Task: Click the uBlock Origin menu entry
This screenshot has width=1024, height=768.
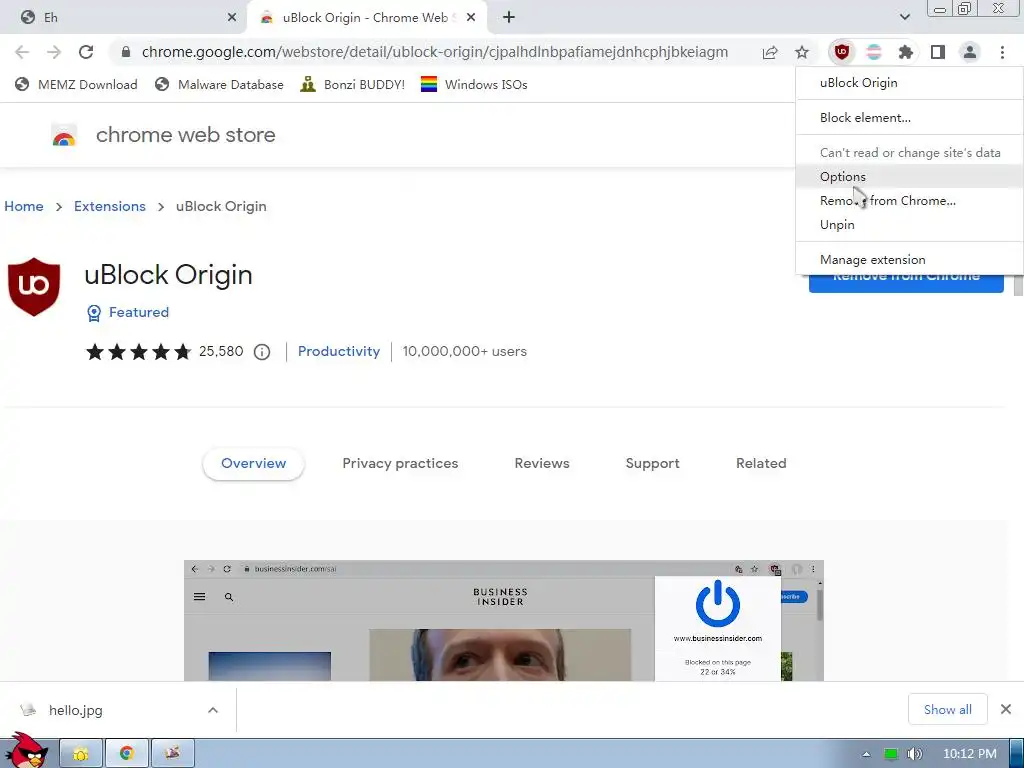Action: tap(909, 83)
